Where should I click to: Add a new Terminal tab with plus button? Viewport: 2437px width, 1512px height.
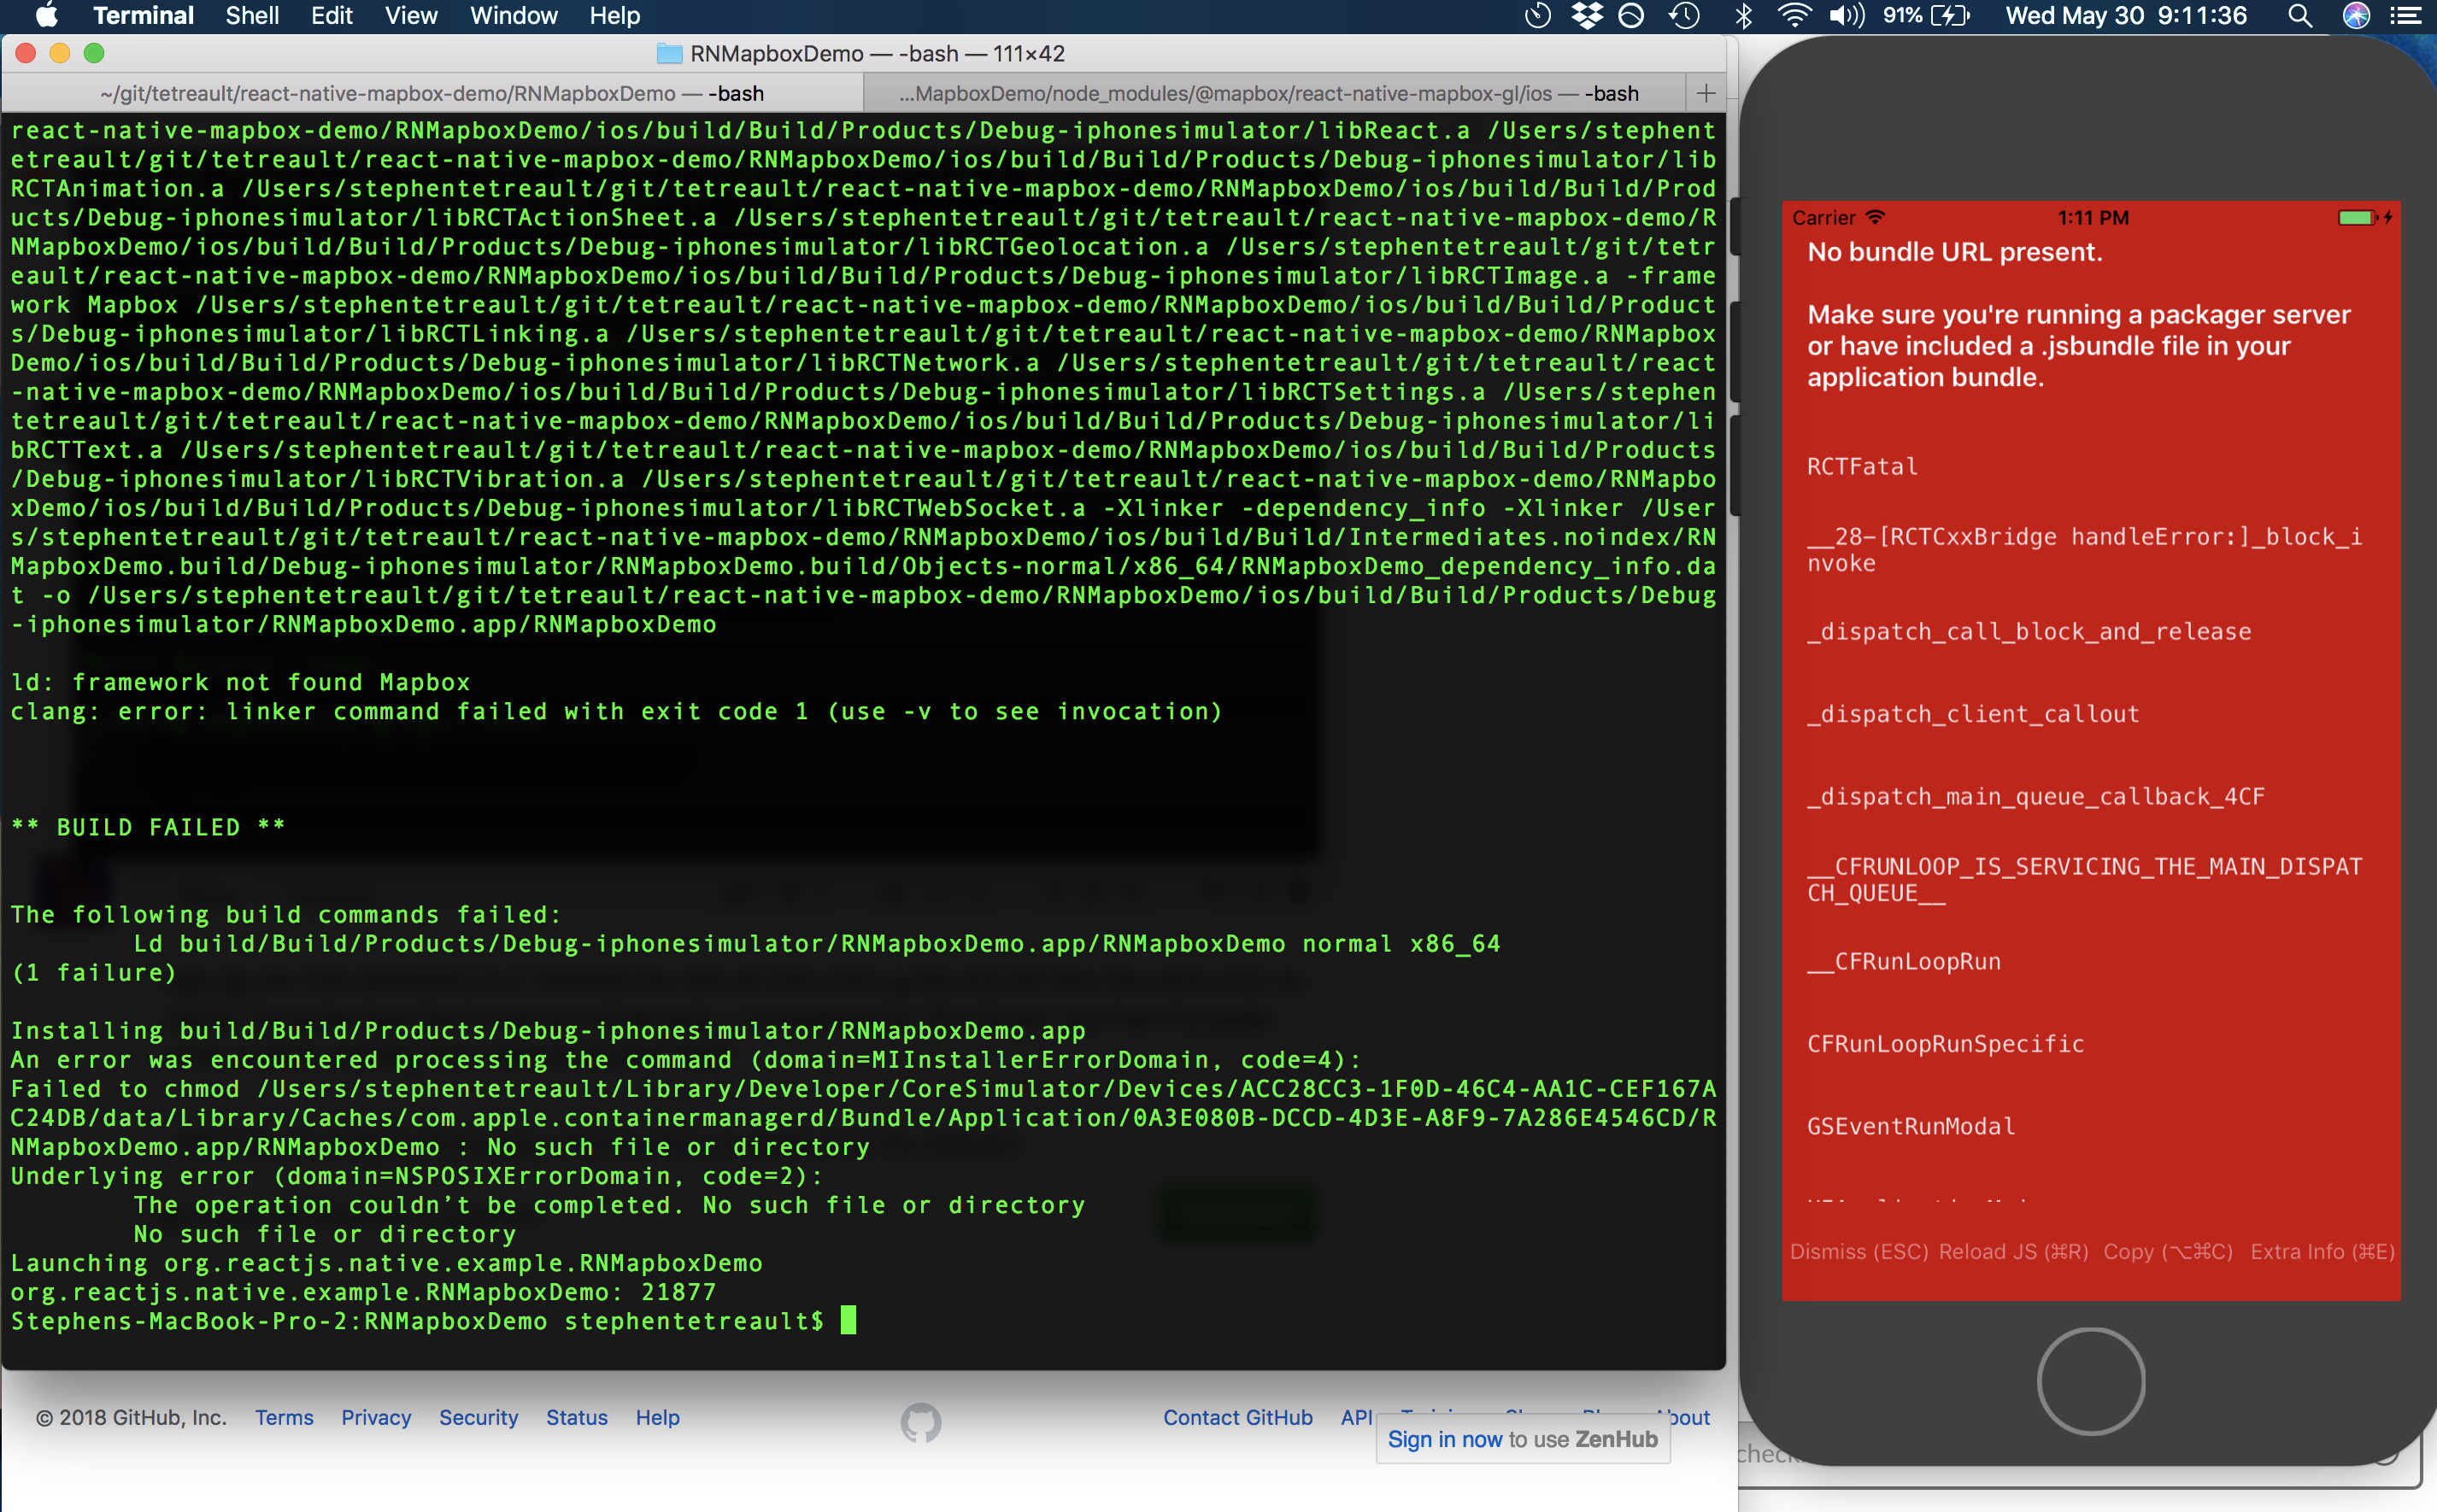[1706, 93]
